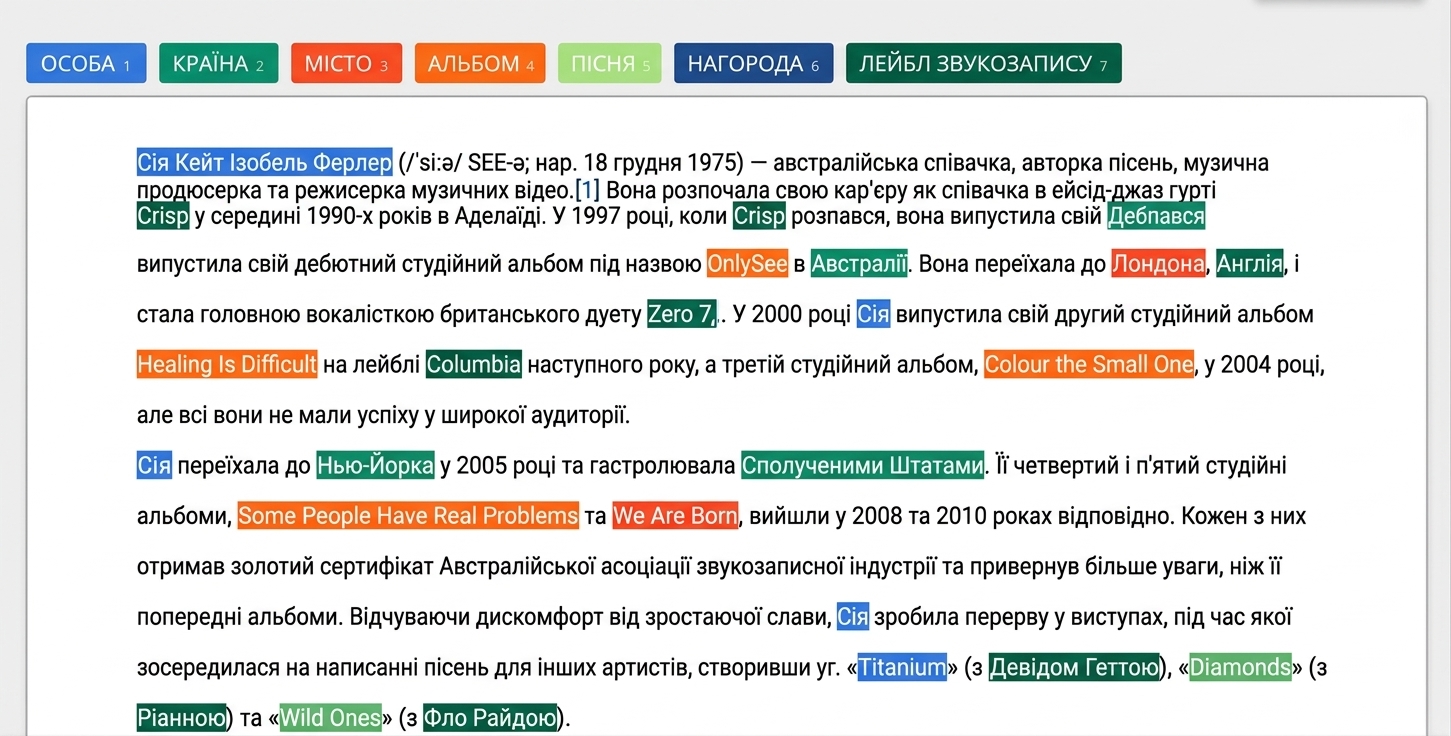
Task: Select the 'Columbia' label annotation
Action: [x=474, y=364]
